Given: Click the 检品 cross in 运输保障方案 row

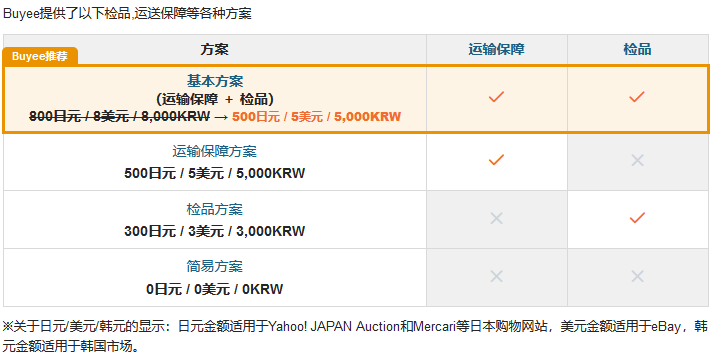Looking at the screenshot, I should point(637,160).
